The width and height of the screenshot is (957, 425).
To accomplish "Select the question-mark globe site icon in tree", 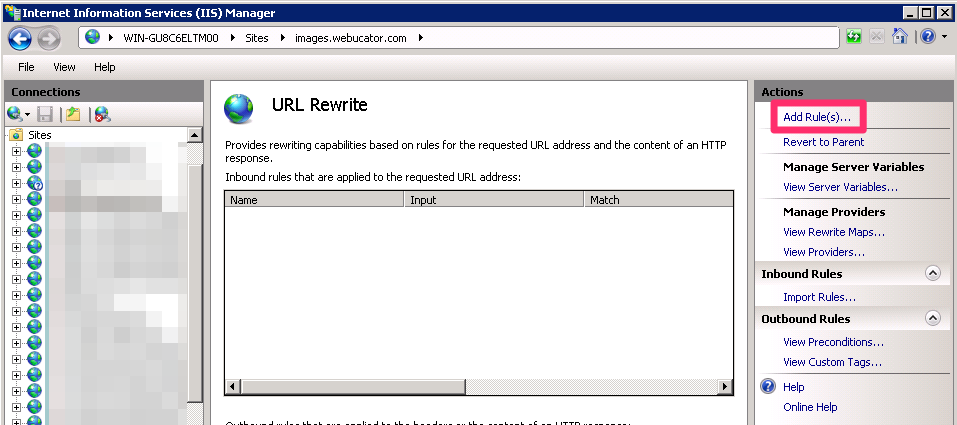I will pyautogui.click(x=35, y=183).
